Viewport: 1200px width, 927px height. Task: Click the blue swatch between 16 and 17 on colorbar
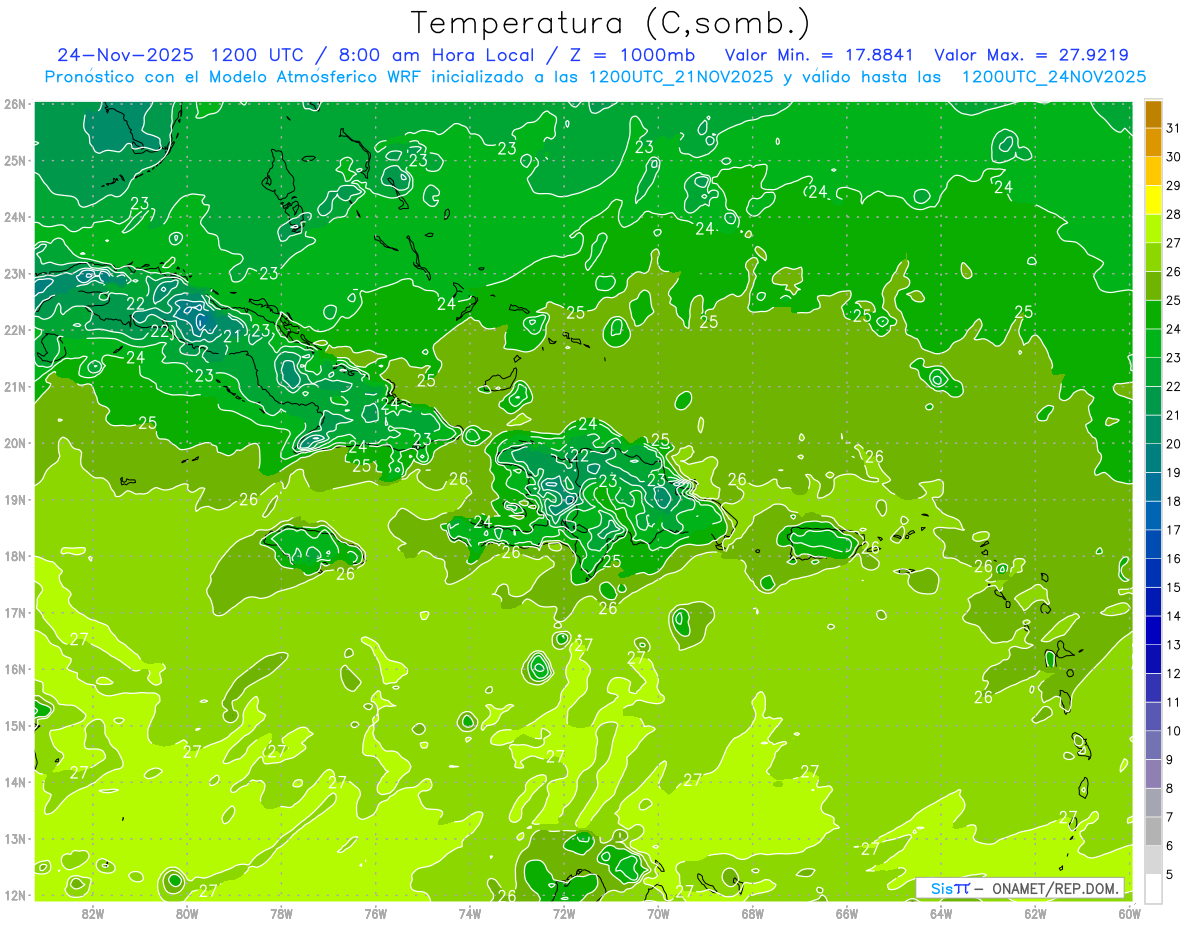(x=1153, y=544)
